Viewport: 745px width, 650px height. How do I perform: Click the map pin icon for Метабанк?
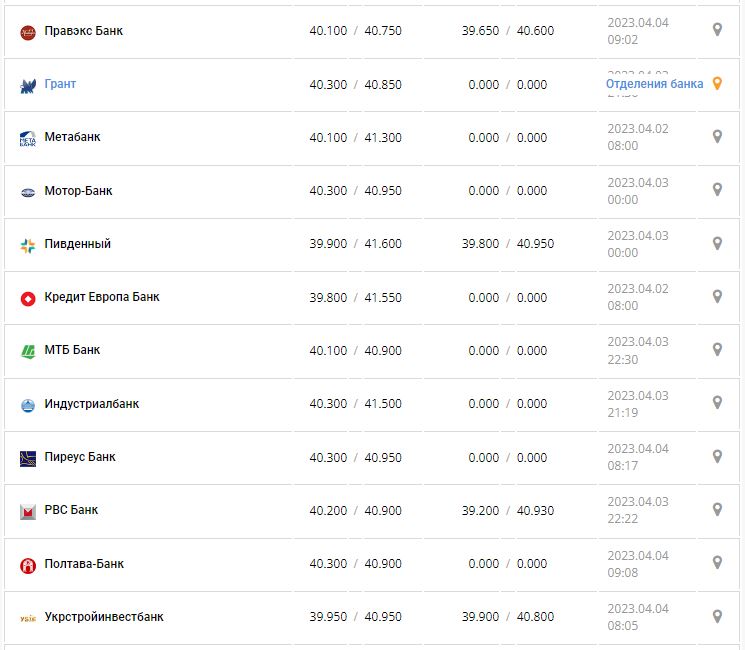(x=717, y=137)
